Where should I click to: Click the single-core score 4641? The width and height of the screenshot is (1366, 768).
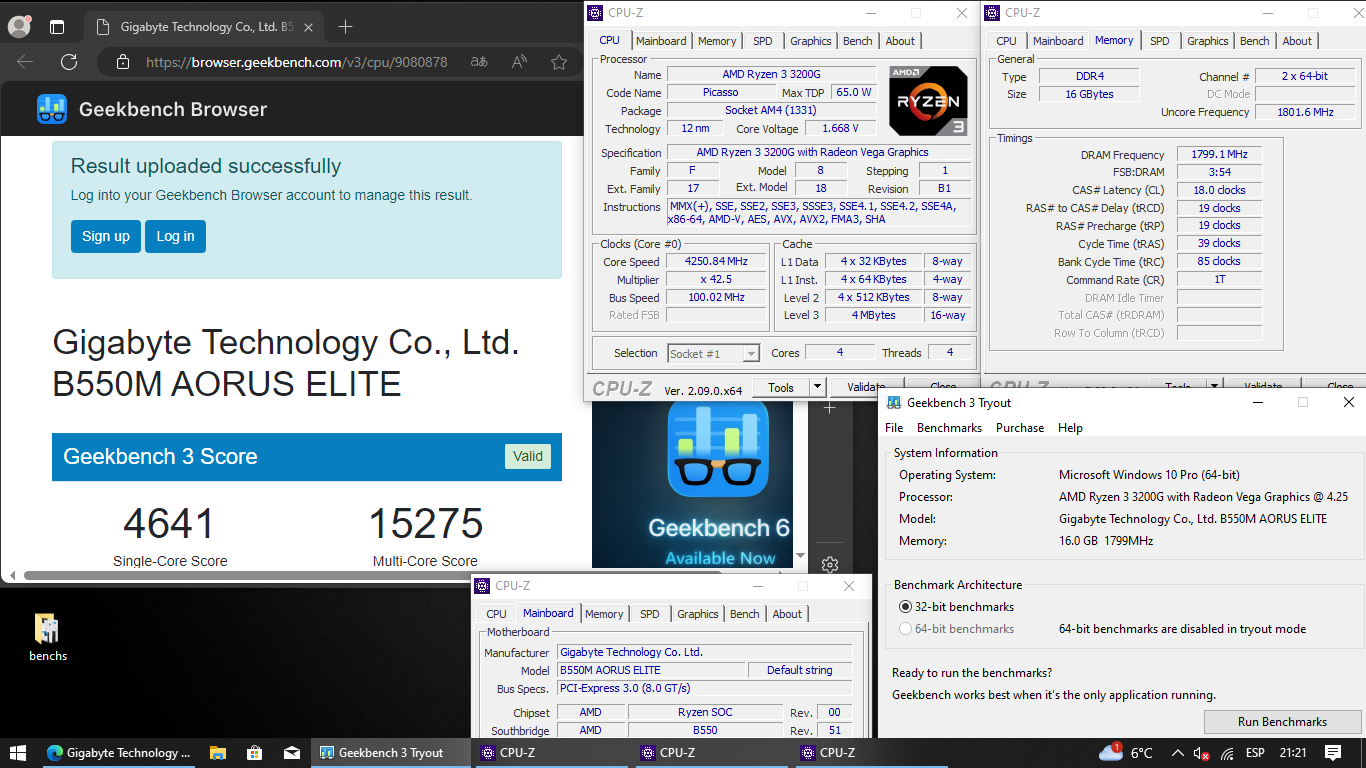169,524
